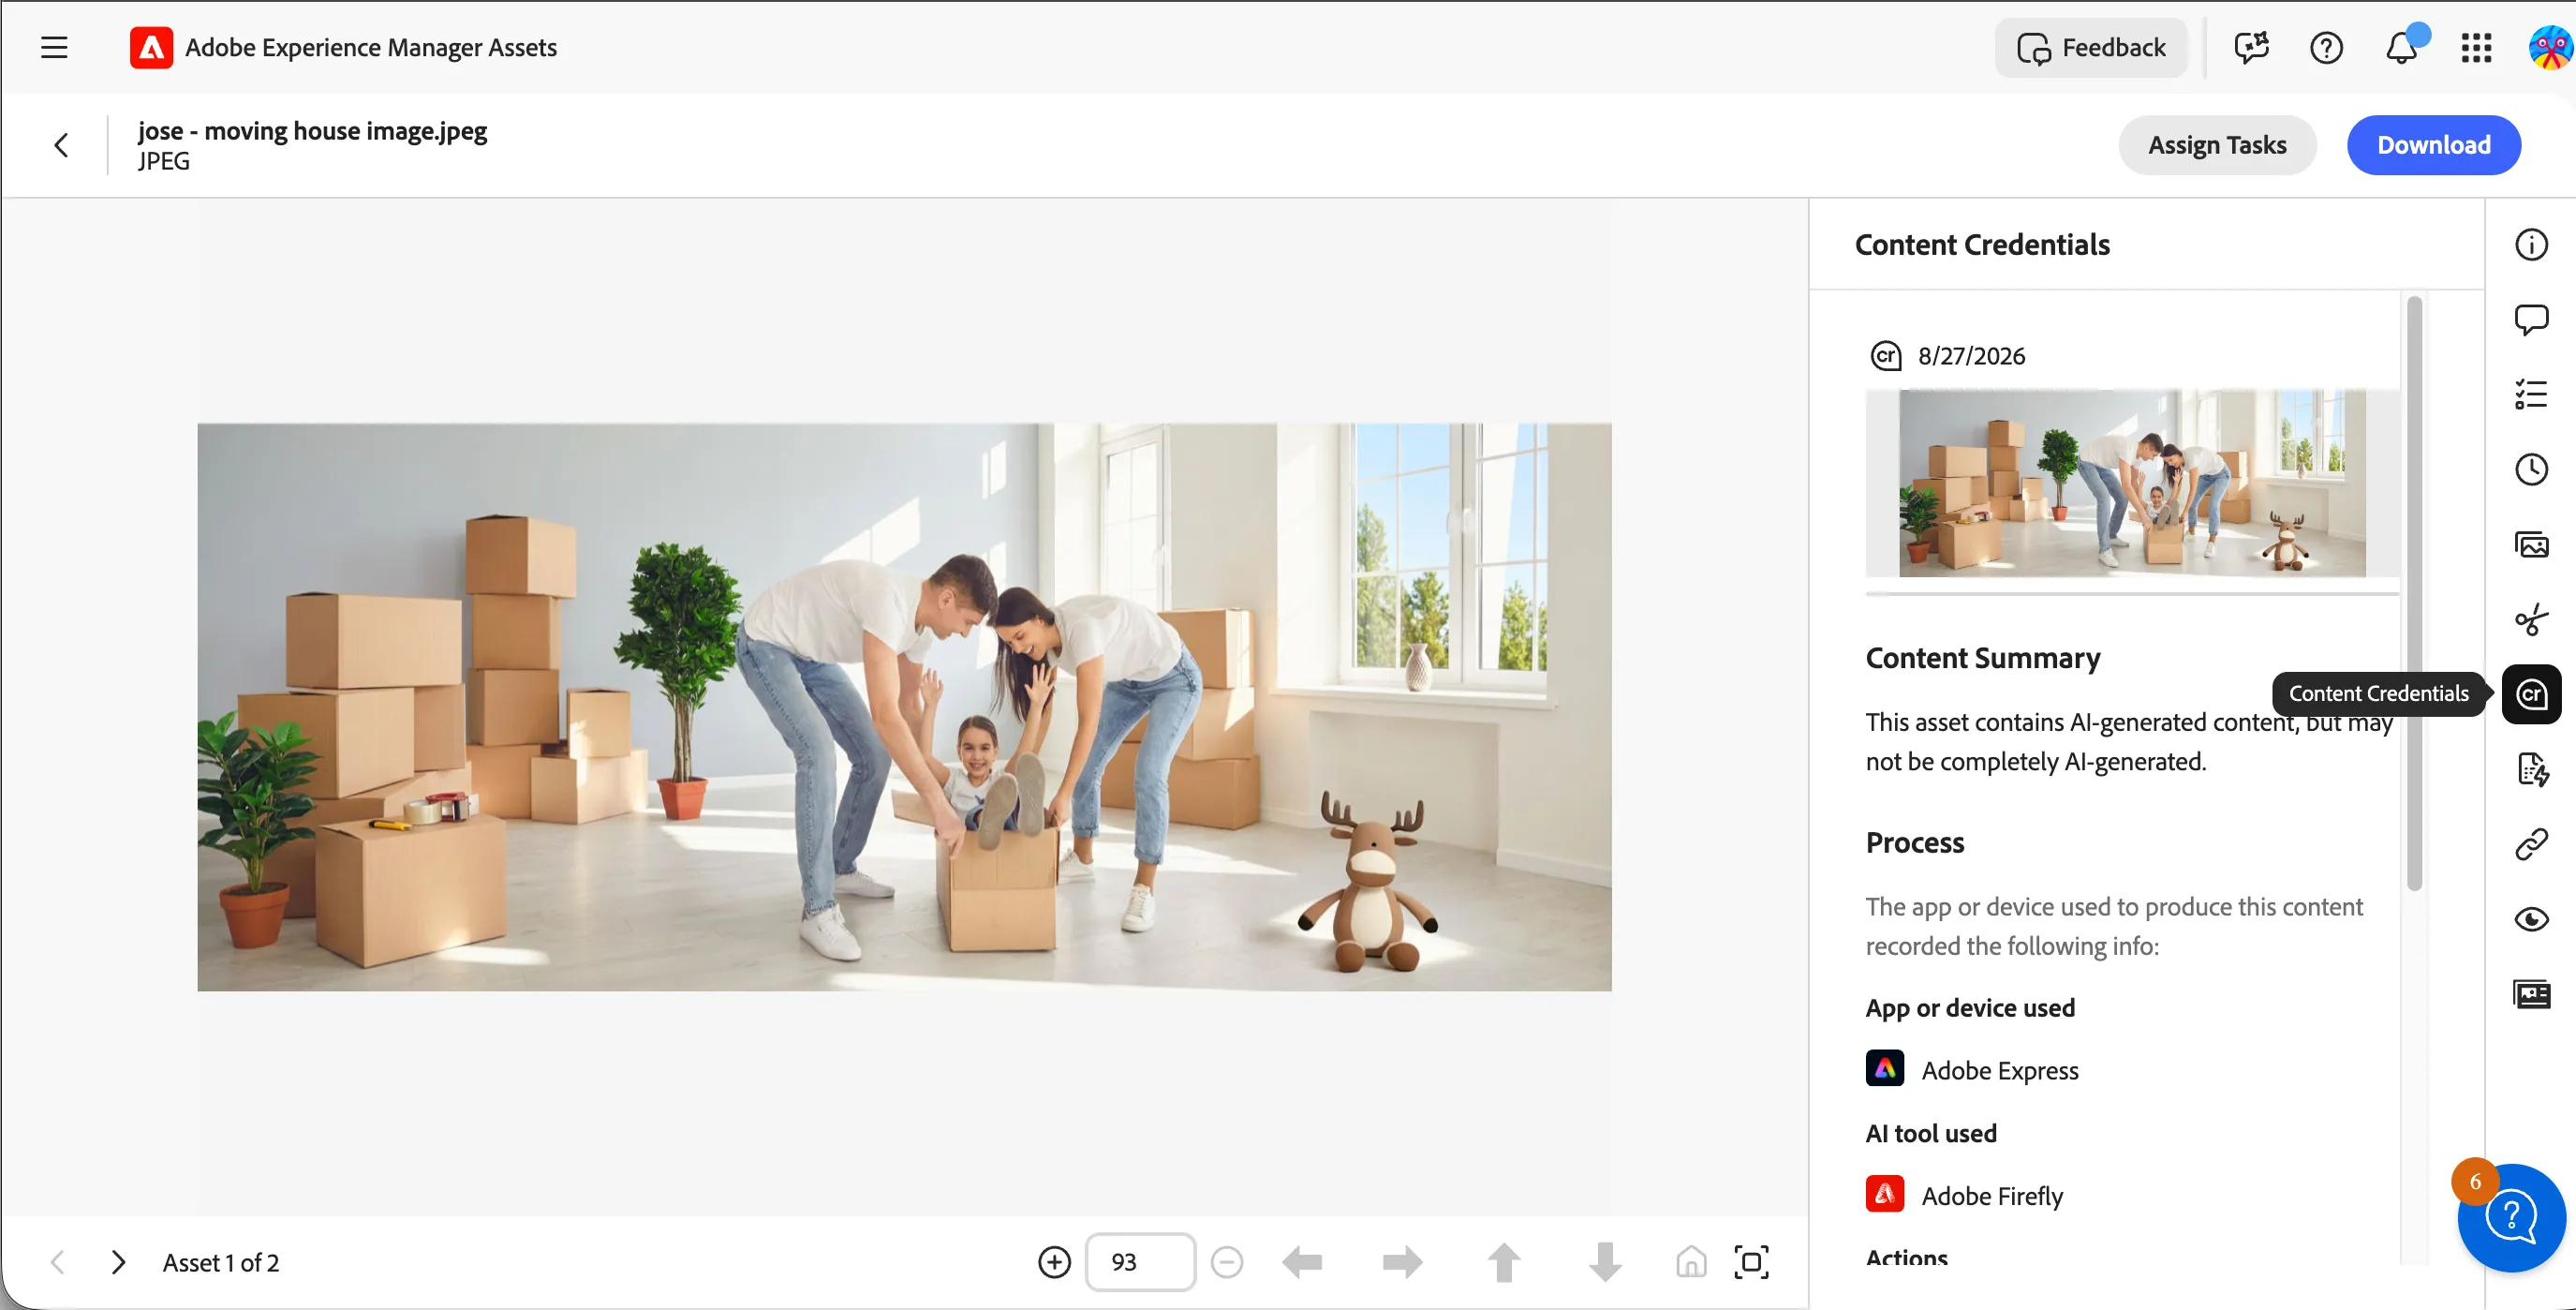
Task: Open the Feedback button
Action: (2091, 47)
